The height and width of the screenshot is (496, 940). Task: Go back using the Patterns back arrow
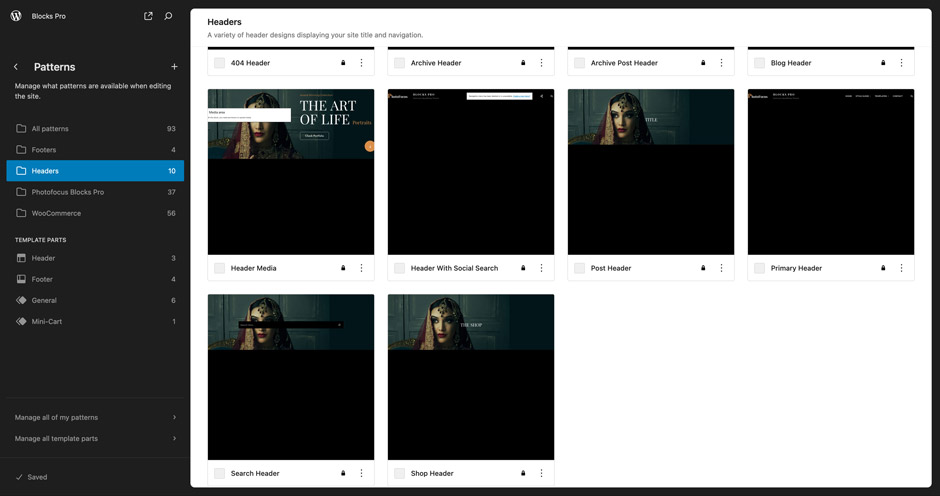coord(16,67)
